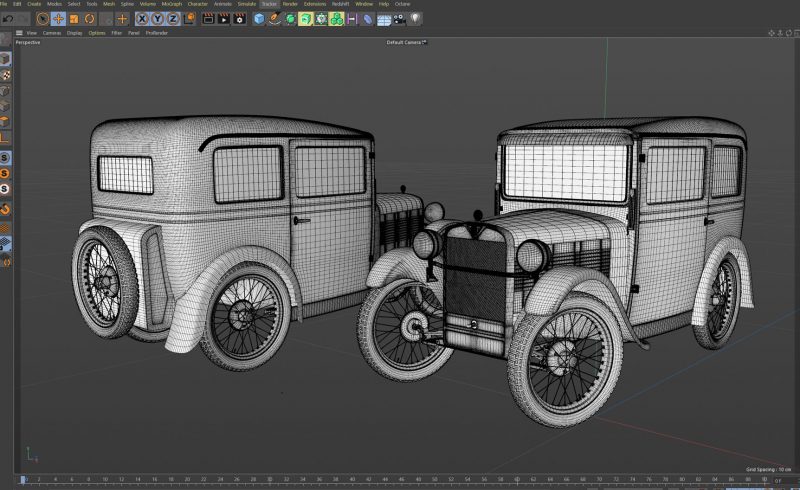Click viewport rotate navigation icon at top right
Screen dimensions: 800x490
point(789,33)
